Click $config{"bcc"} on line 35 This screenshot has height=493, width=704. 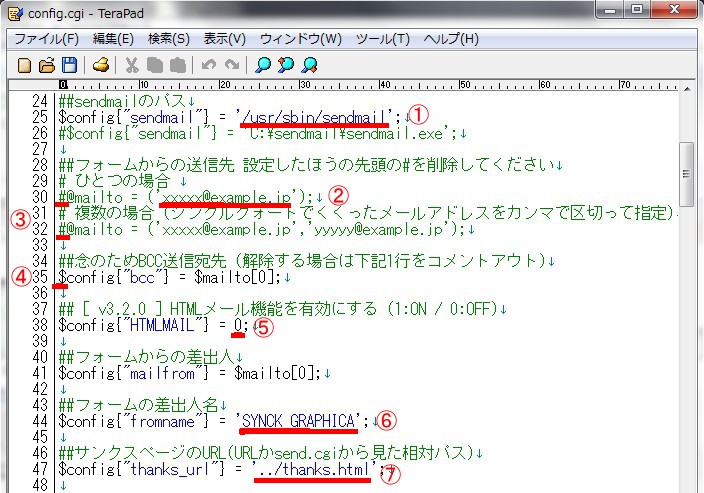114,277
